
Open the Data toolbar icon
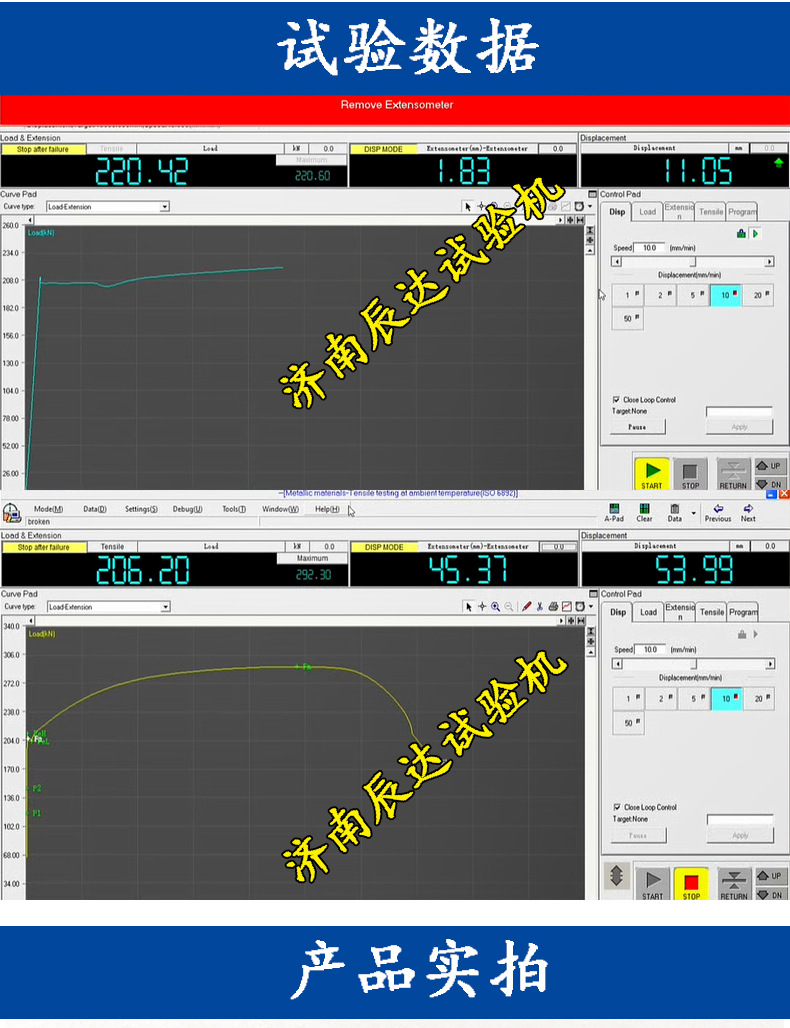(x=675, y=513)
